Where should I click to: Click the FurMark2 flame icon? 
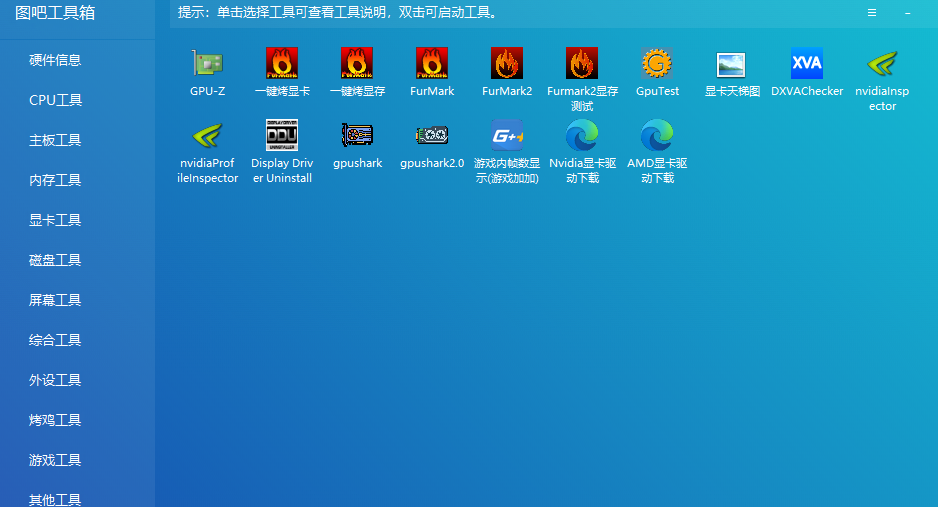tap(507, 63)
